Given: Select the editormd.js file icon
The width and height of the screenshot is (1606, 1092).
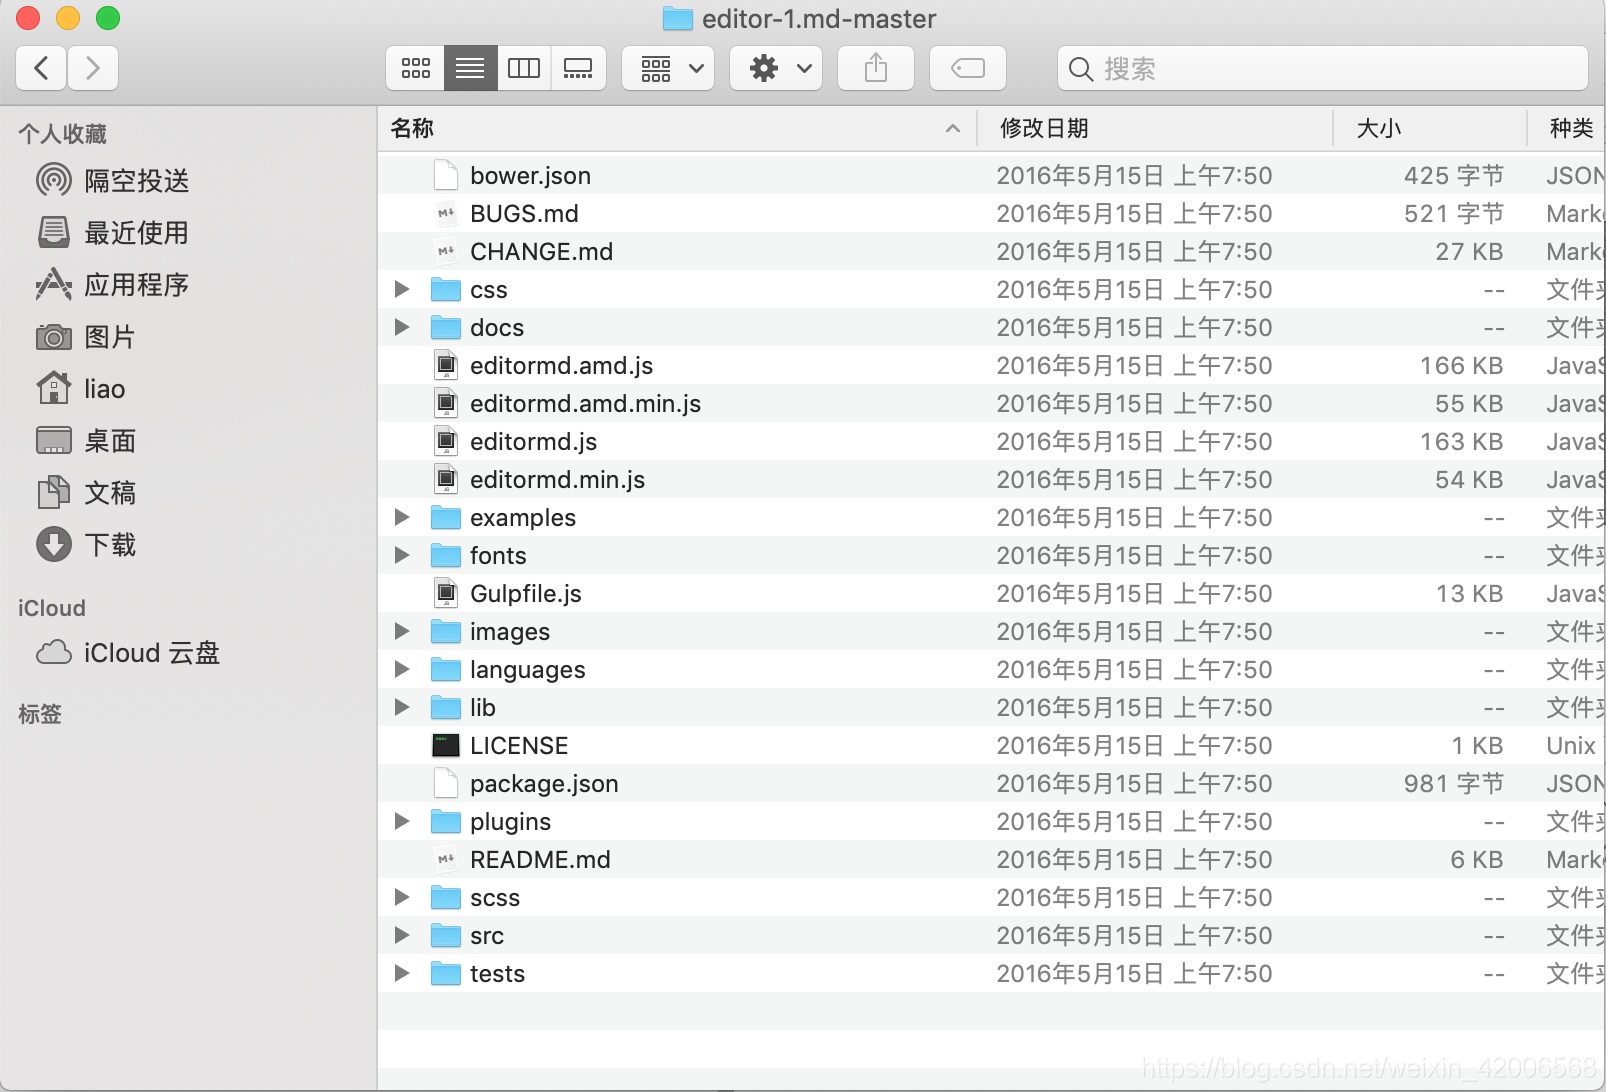Looking at the screenshot, I should point(446,441).
